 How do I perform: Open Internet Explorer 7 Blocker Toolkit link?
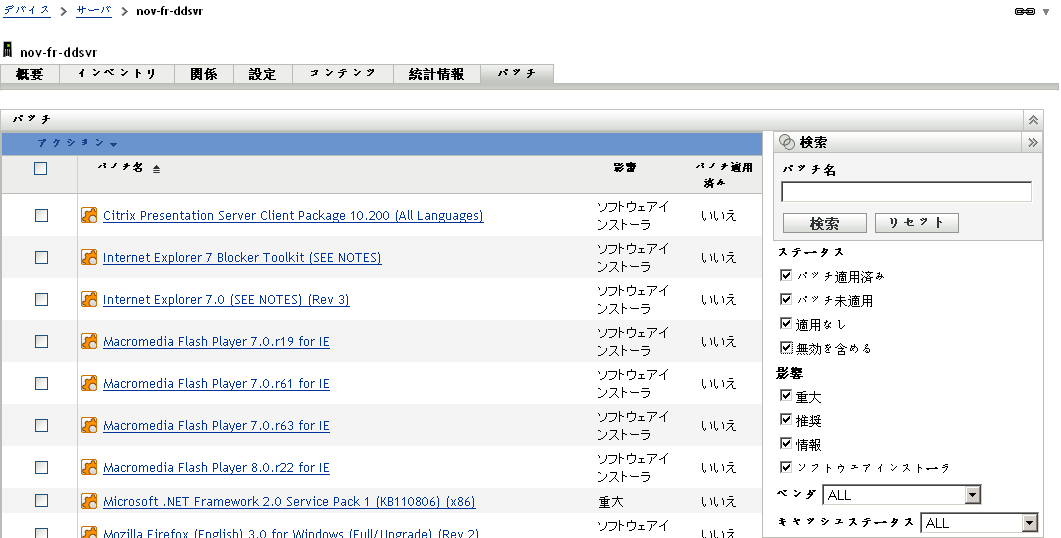pyautogui.click(x=242, y=257)
